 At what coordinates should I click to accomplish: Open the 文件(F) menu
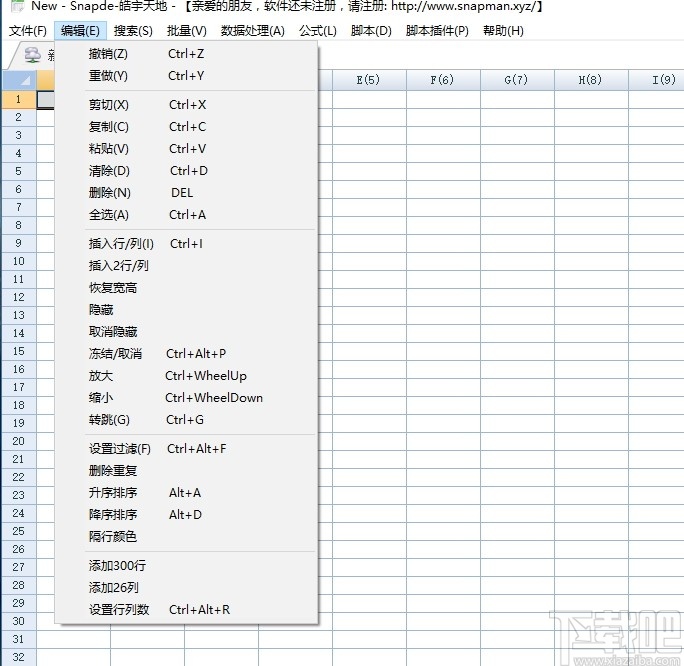point(28,31)
